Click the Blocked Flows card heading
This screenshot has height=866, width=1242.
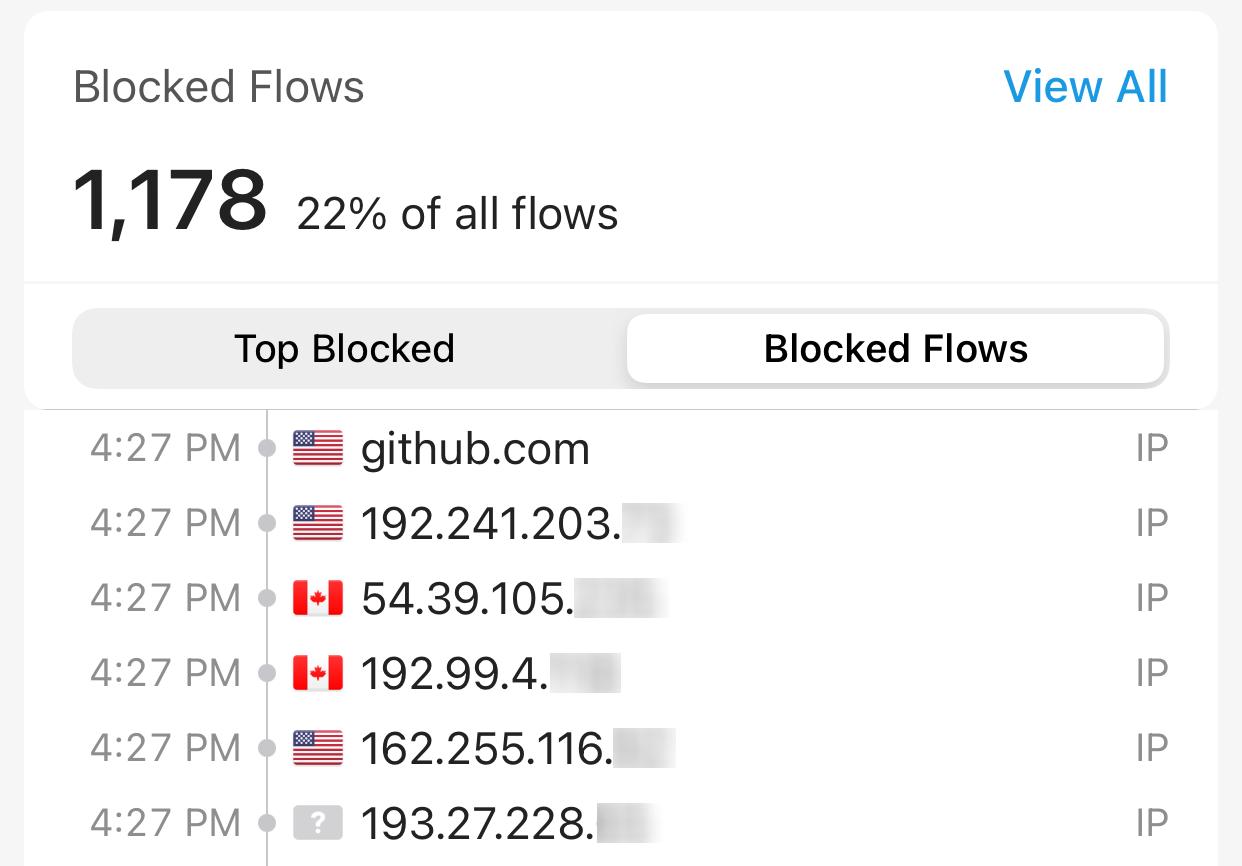(219, 88)
